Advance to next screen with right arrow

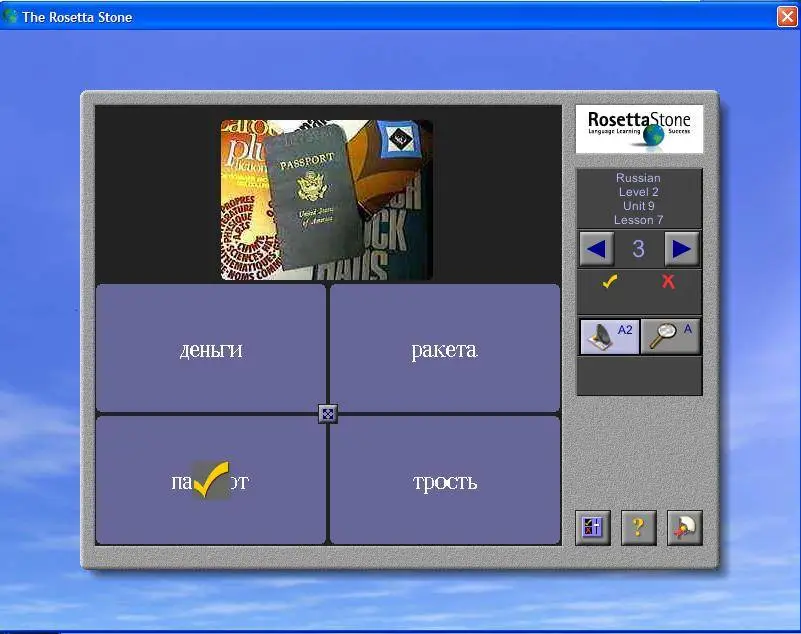coord(682,249)
